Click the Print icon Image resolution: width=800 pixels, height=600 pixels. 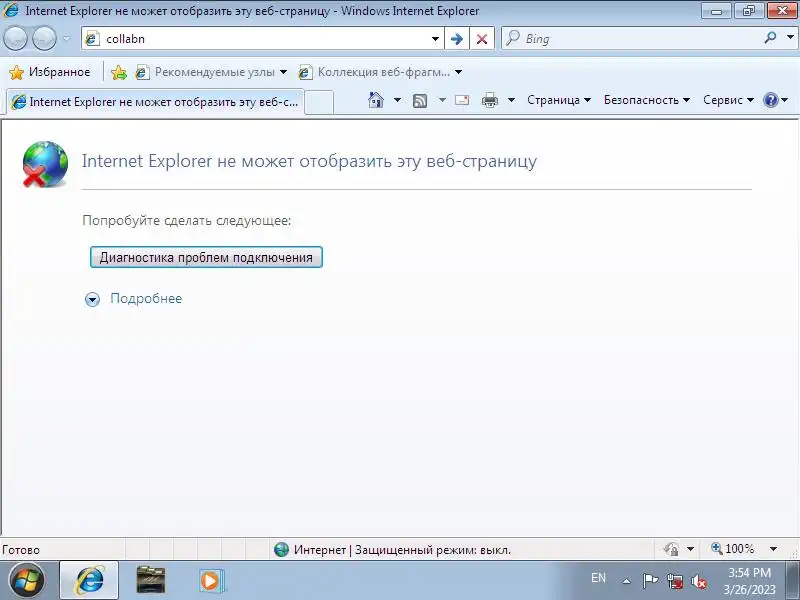(490, 100)
